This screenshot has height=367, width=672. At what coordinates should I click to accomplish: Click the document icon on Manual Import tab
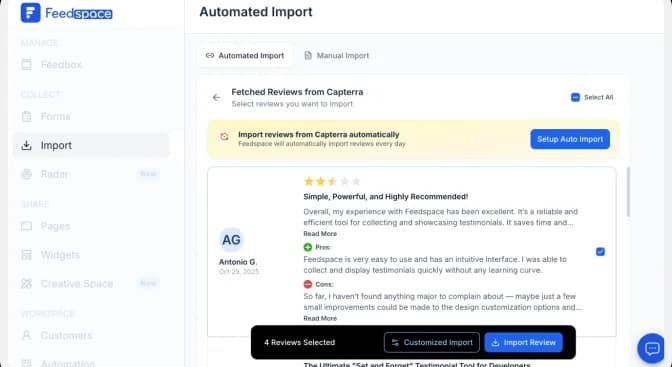coord(308,56)
